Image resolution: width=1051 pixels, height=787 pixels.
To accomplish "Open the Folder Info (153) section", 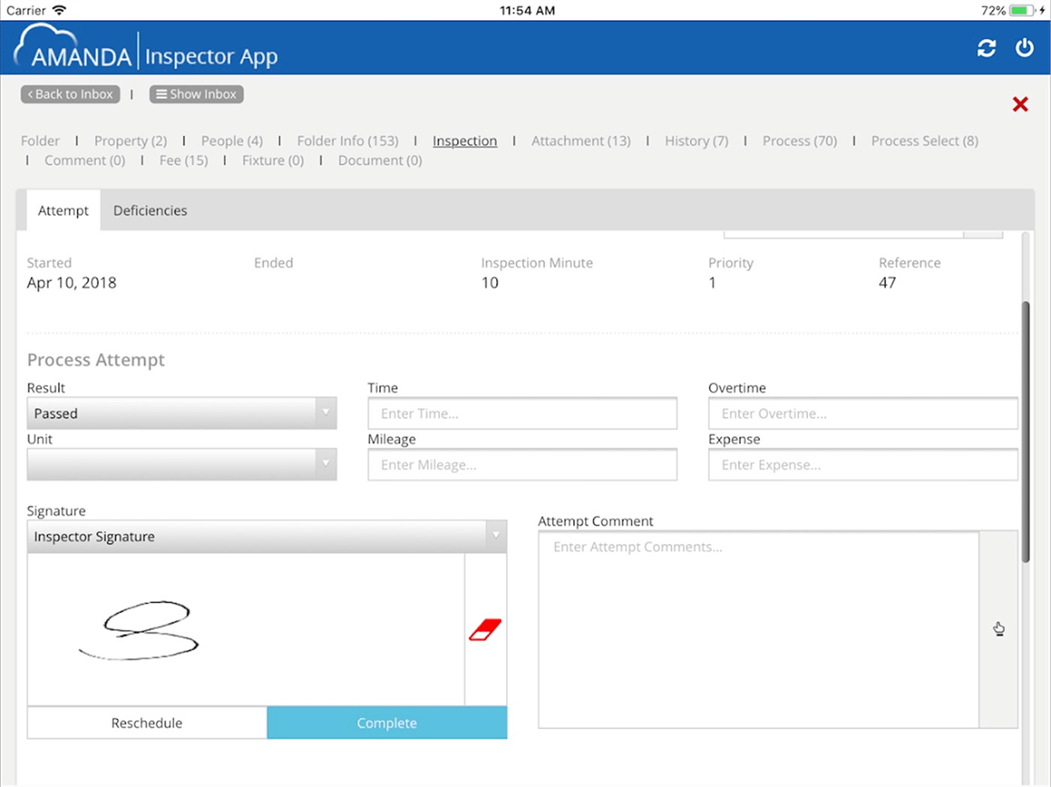I will coord(347,140).
